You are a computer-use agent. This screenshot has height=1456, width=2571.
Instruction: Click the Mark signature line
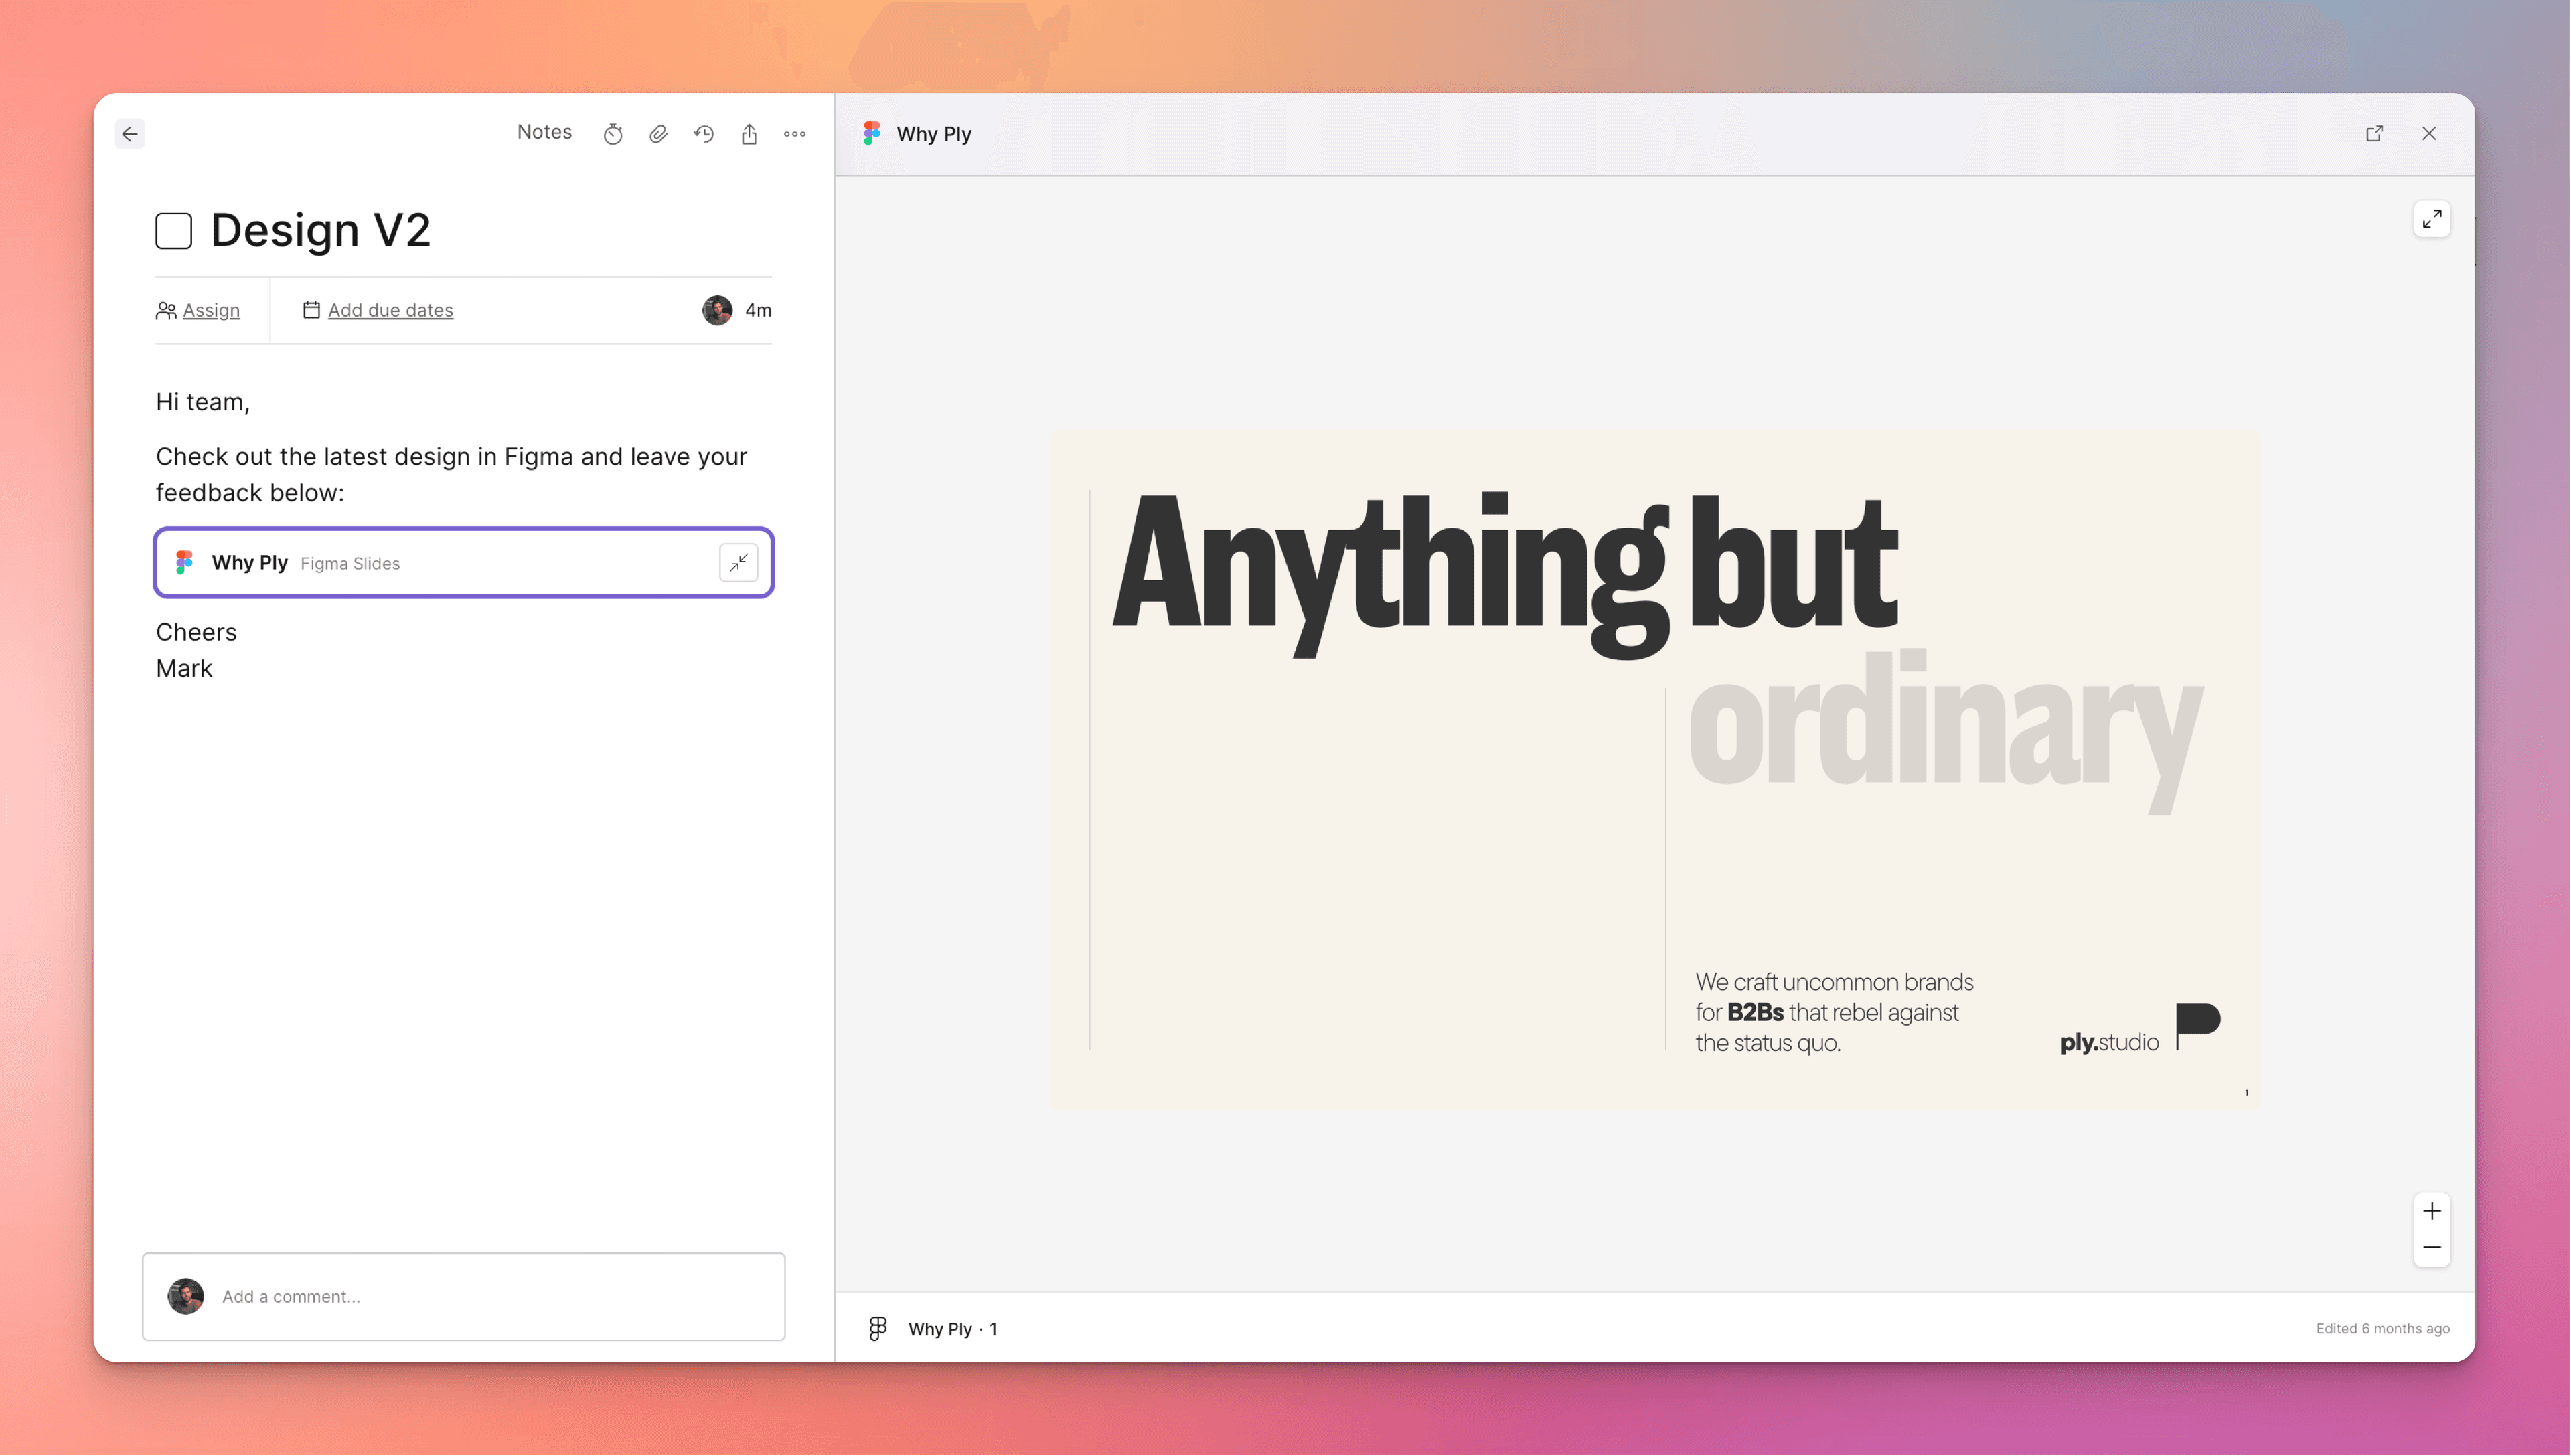[184, 669]
